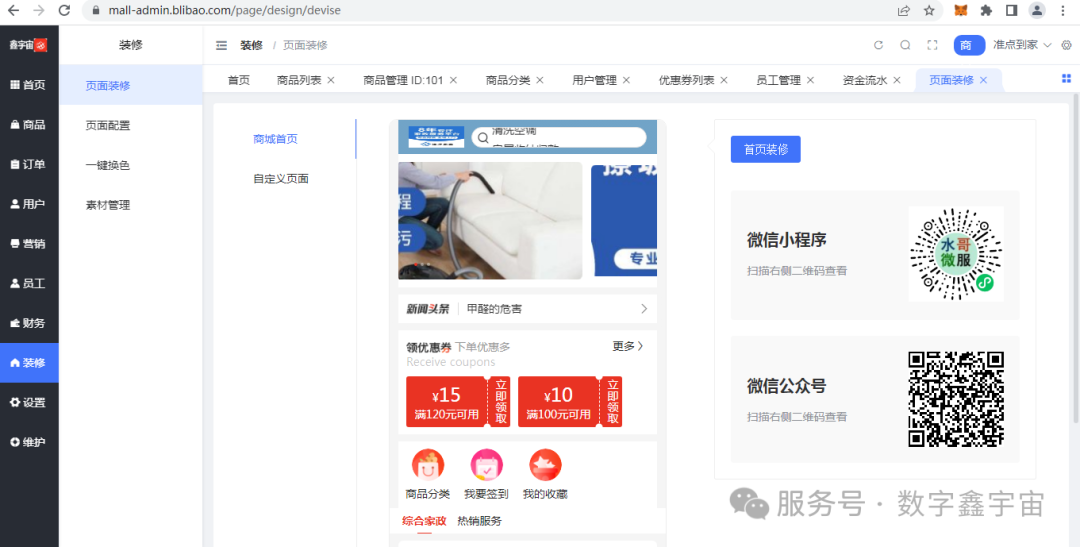Open the 员工 sidebar menu
This screenshot has height=547, width=1080.
tap(29, 283)
